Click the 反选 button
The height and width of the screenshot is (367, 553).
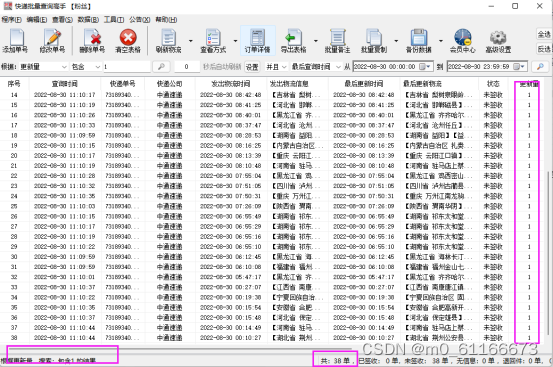544,49
